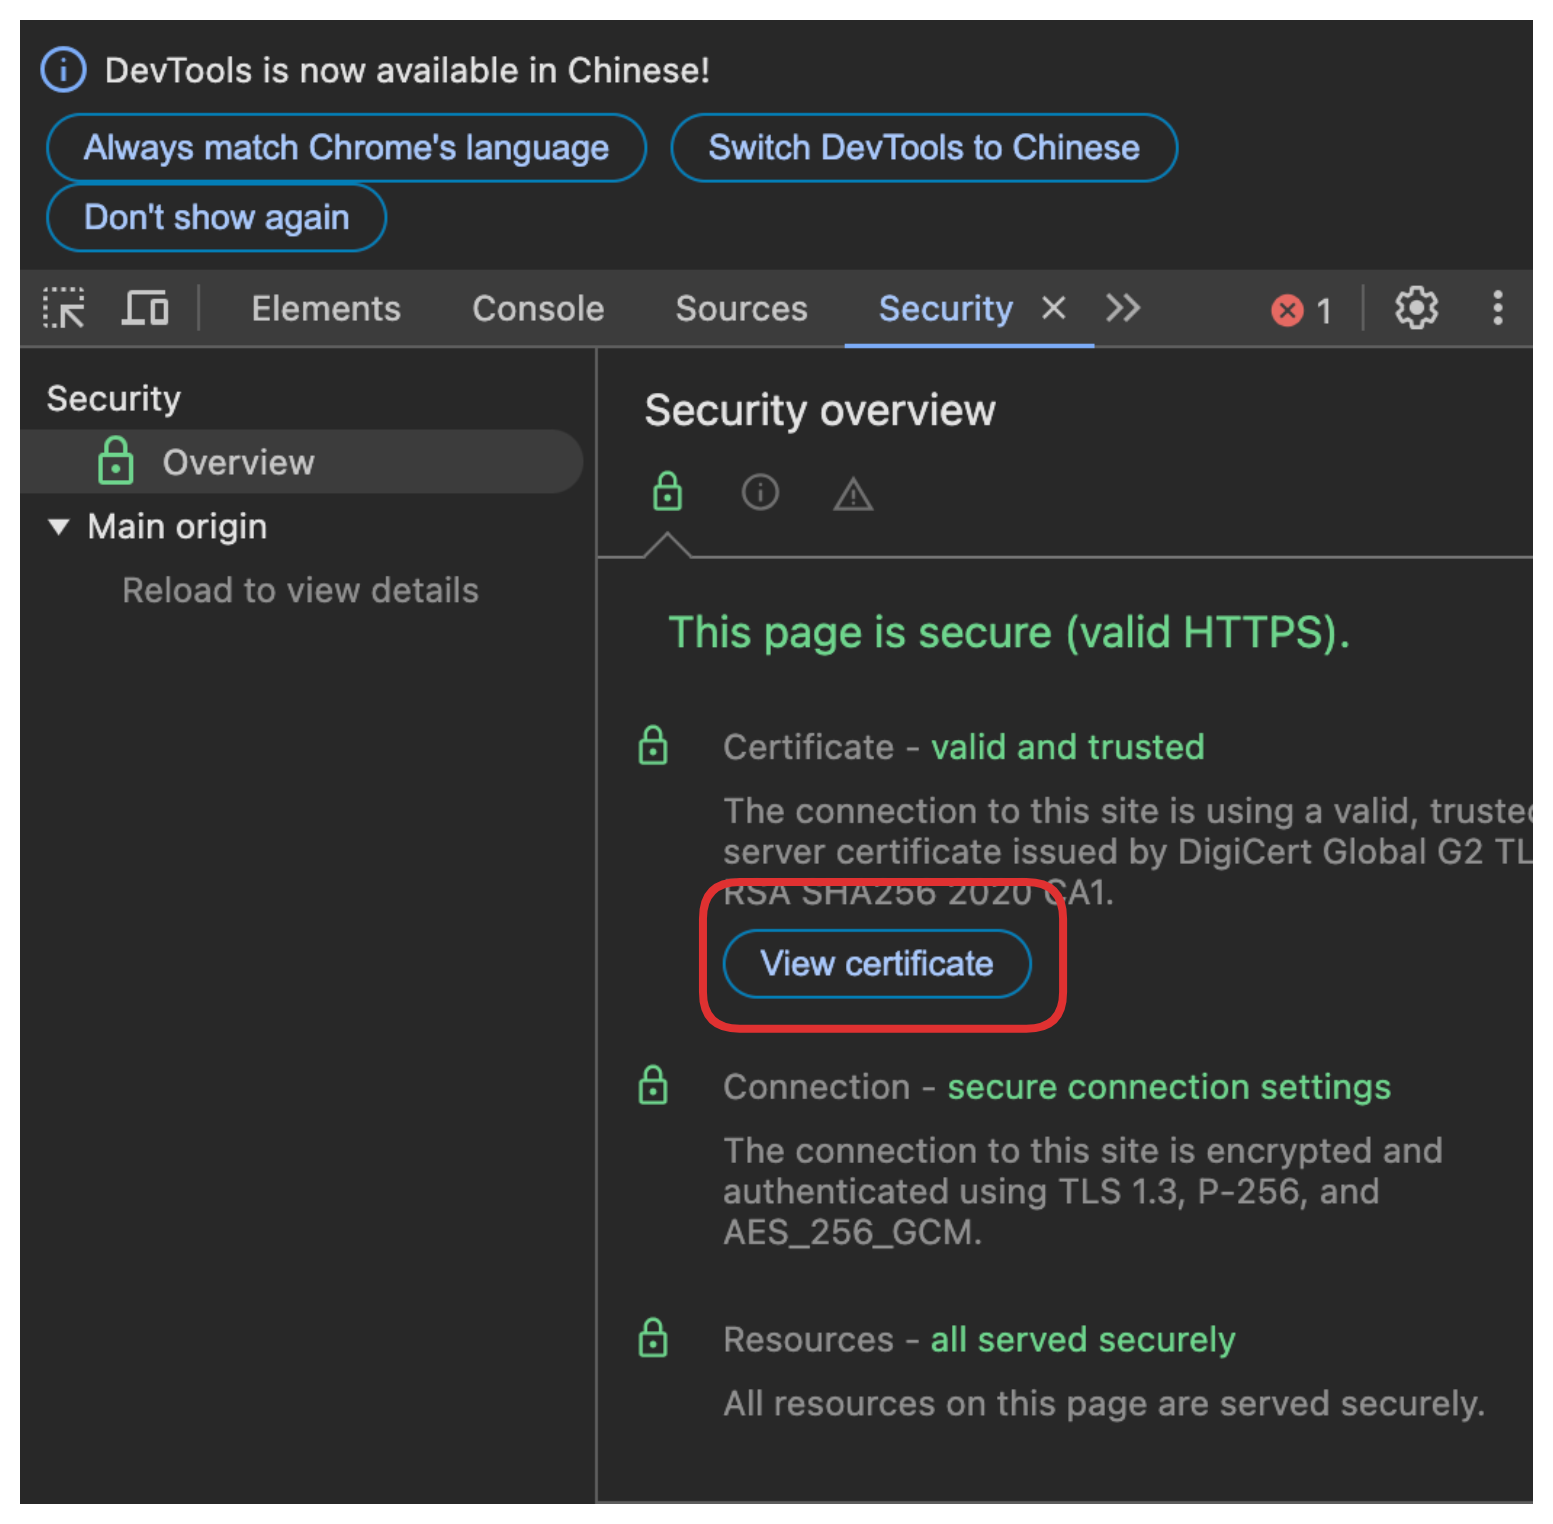Click the inspect element picker icon

(x=64, y=308)
